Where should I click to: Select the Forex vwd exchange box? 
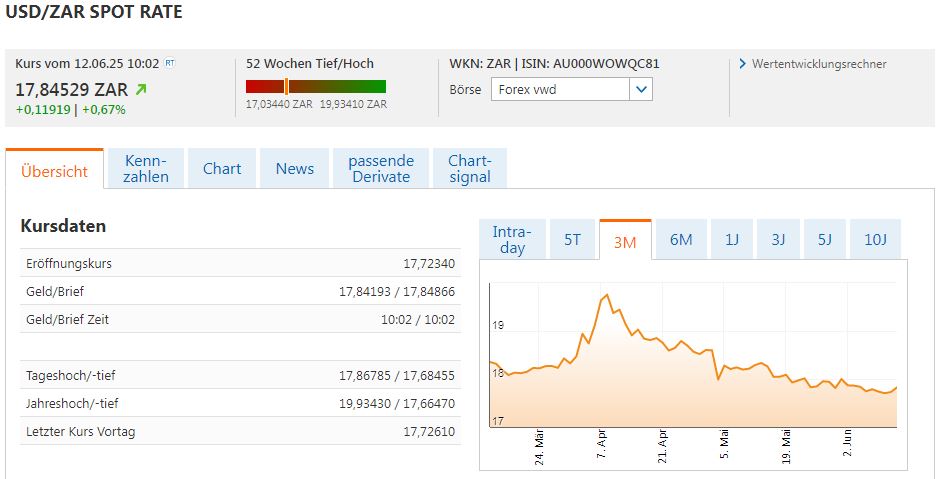pos(572,90)
